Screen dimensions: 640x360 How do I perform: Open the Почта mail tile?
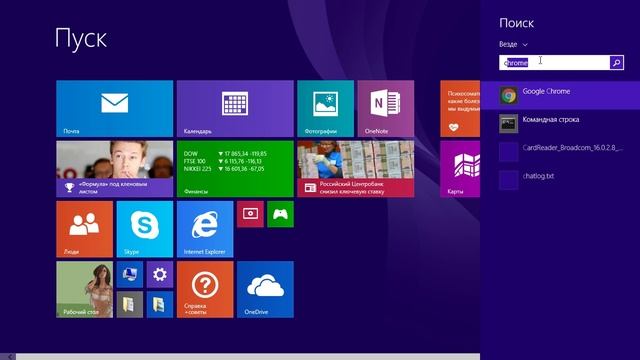114,109
